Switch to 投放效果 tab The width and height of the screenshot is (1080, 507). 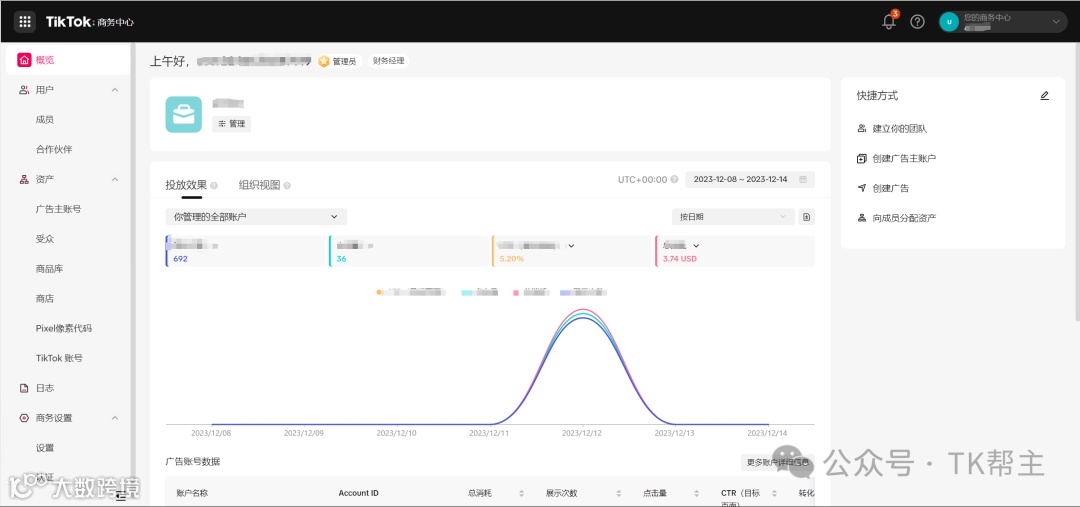coord(185,185)
